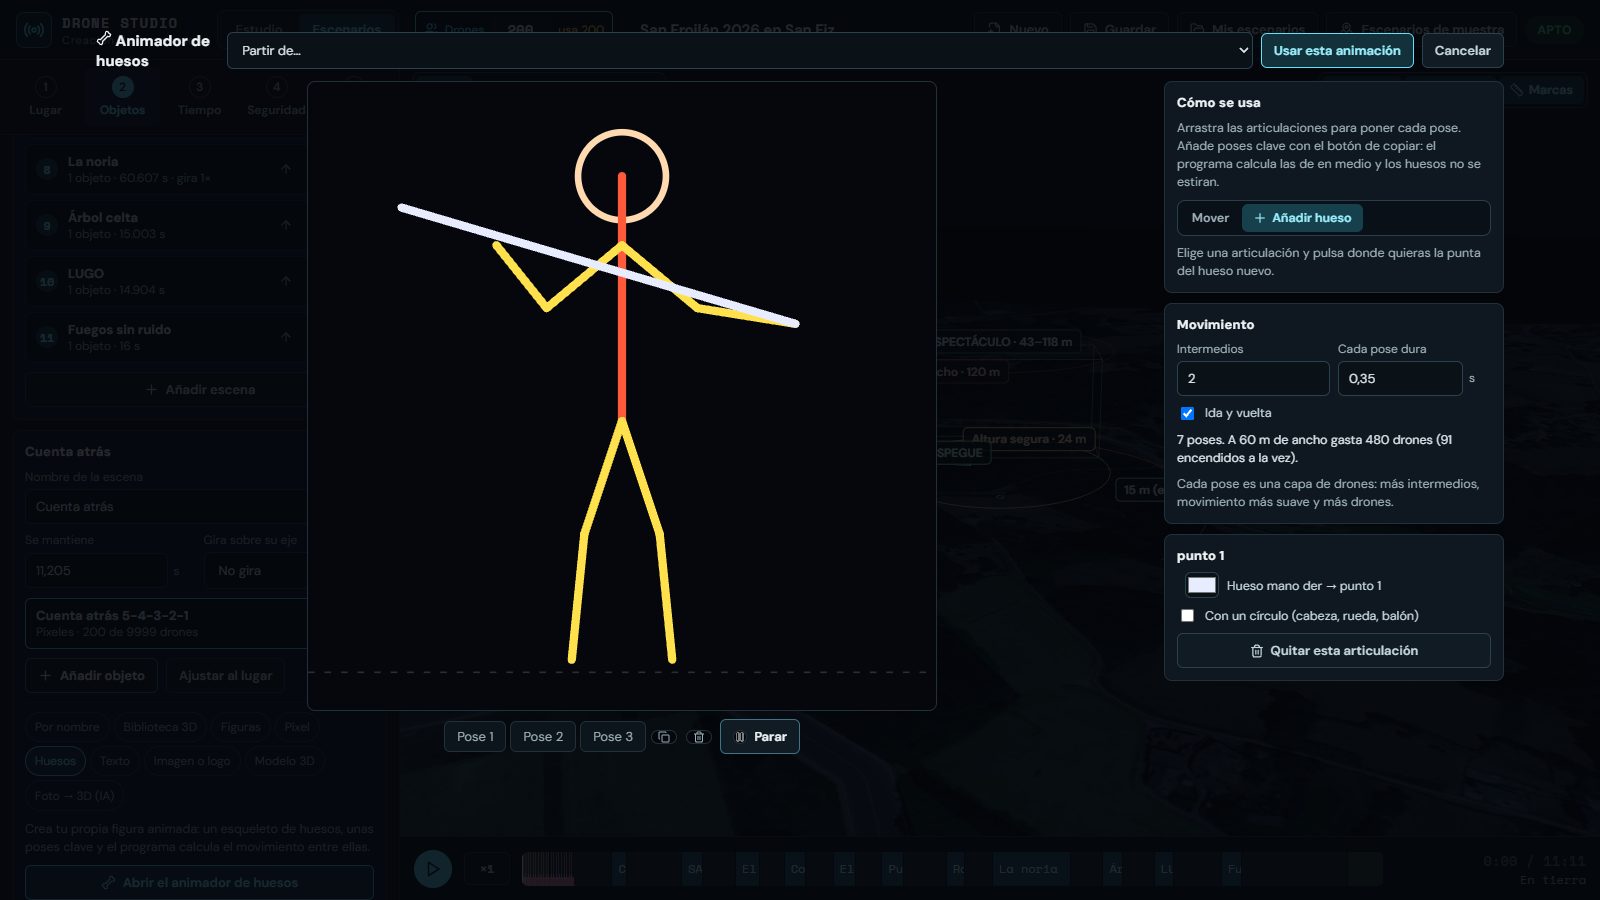
Task: Start timeline playback with the round play button
Action: tap(433, 869)
